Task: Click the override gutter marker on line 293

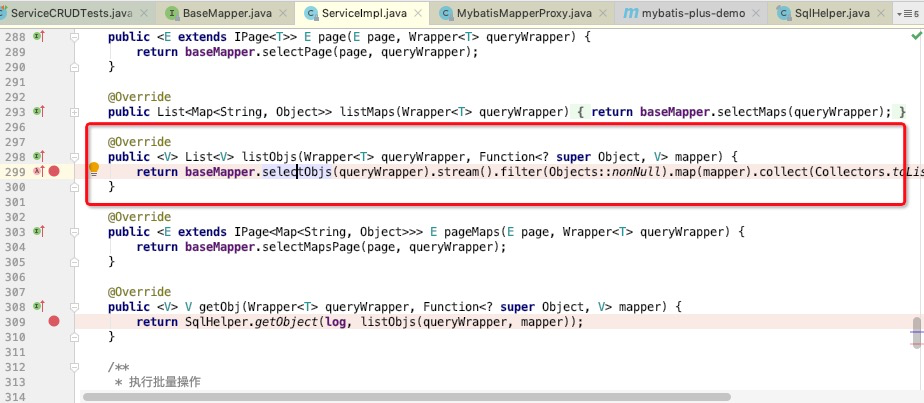Action: pos(39,112)
